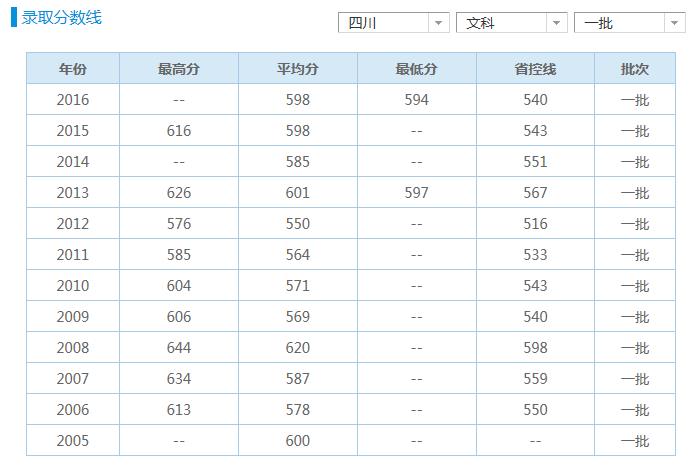The height and width of the screenshot is (466, 694).
Task: Click the 年份 column header
Action: 73,69
